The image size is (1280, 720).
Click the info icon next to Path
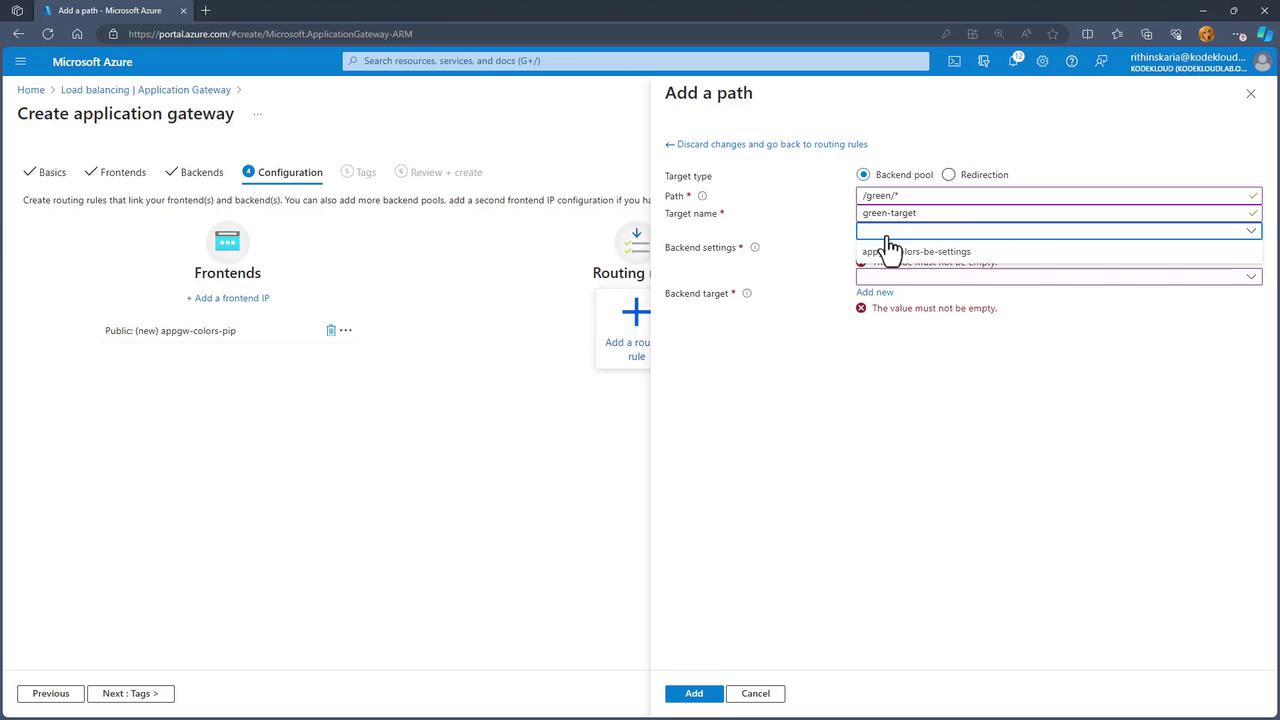click(702, 196)
